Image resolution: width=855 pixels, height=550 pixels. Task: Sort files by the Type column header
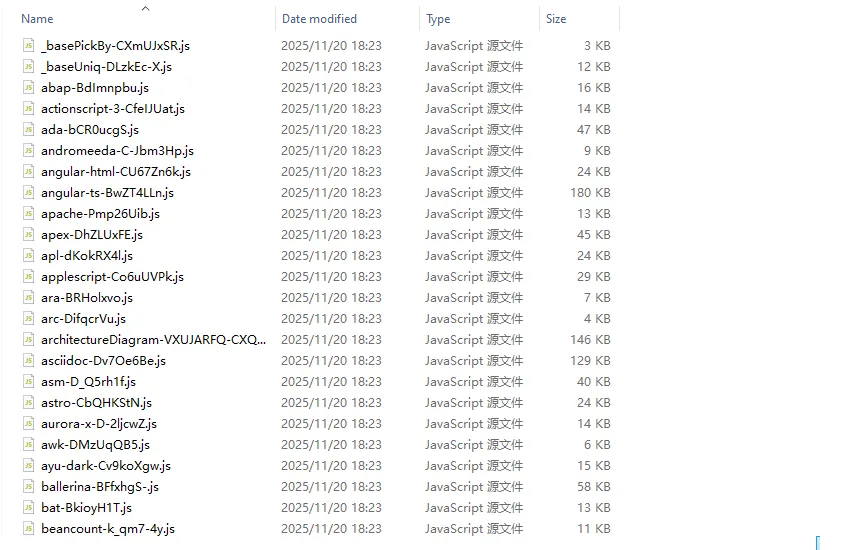pyautogui.click(x=438, y=19)
